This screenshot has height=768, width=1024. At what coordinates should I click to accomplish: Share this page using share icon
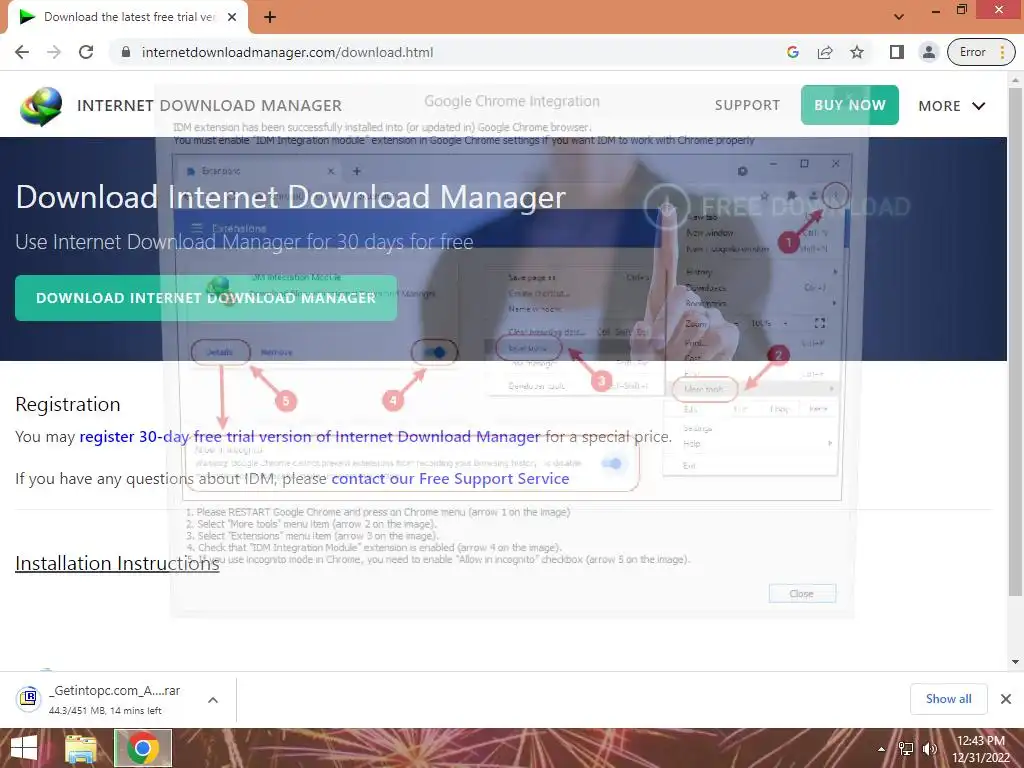[825, 52]
